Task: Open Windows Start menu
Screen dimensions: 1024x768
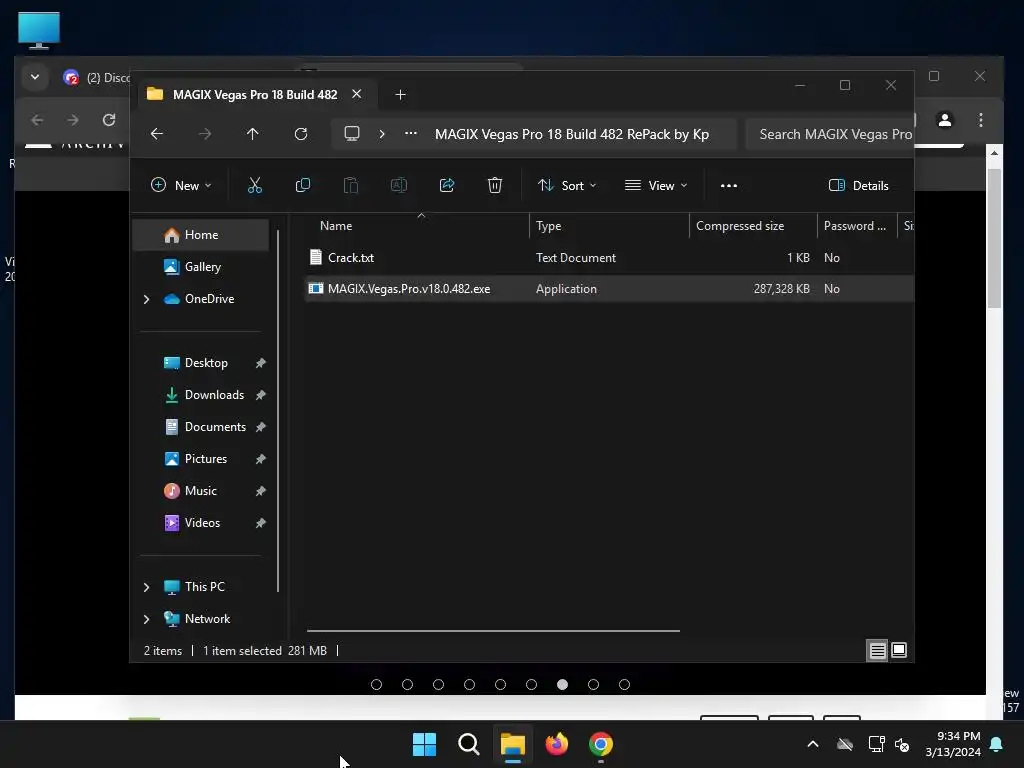Action: coord(424,744)
